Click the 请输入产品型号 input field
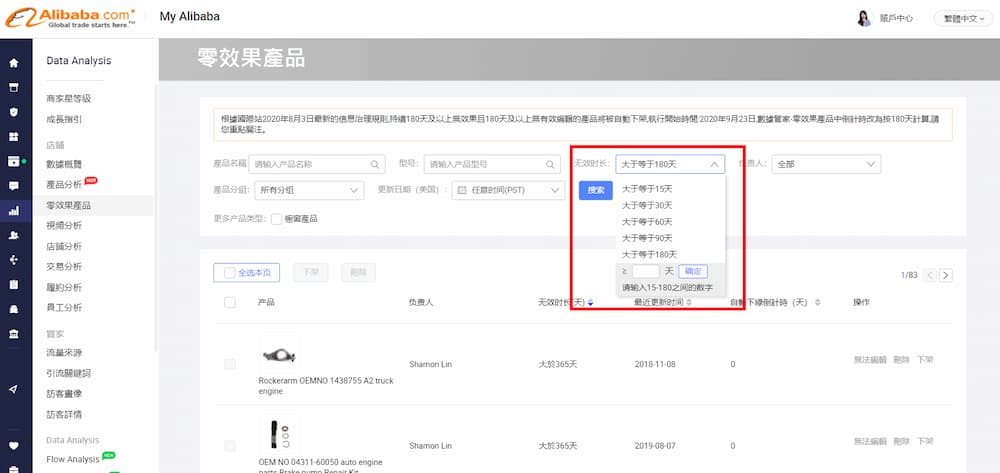This screenshot has height=473, width=1000. coord(492,164)
